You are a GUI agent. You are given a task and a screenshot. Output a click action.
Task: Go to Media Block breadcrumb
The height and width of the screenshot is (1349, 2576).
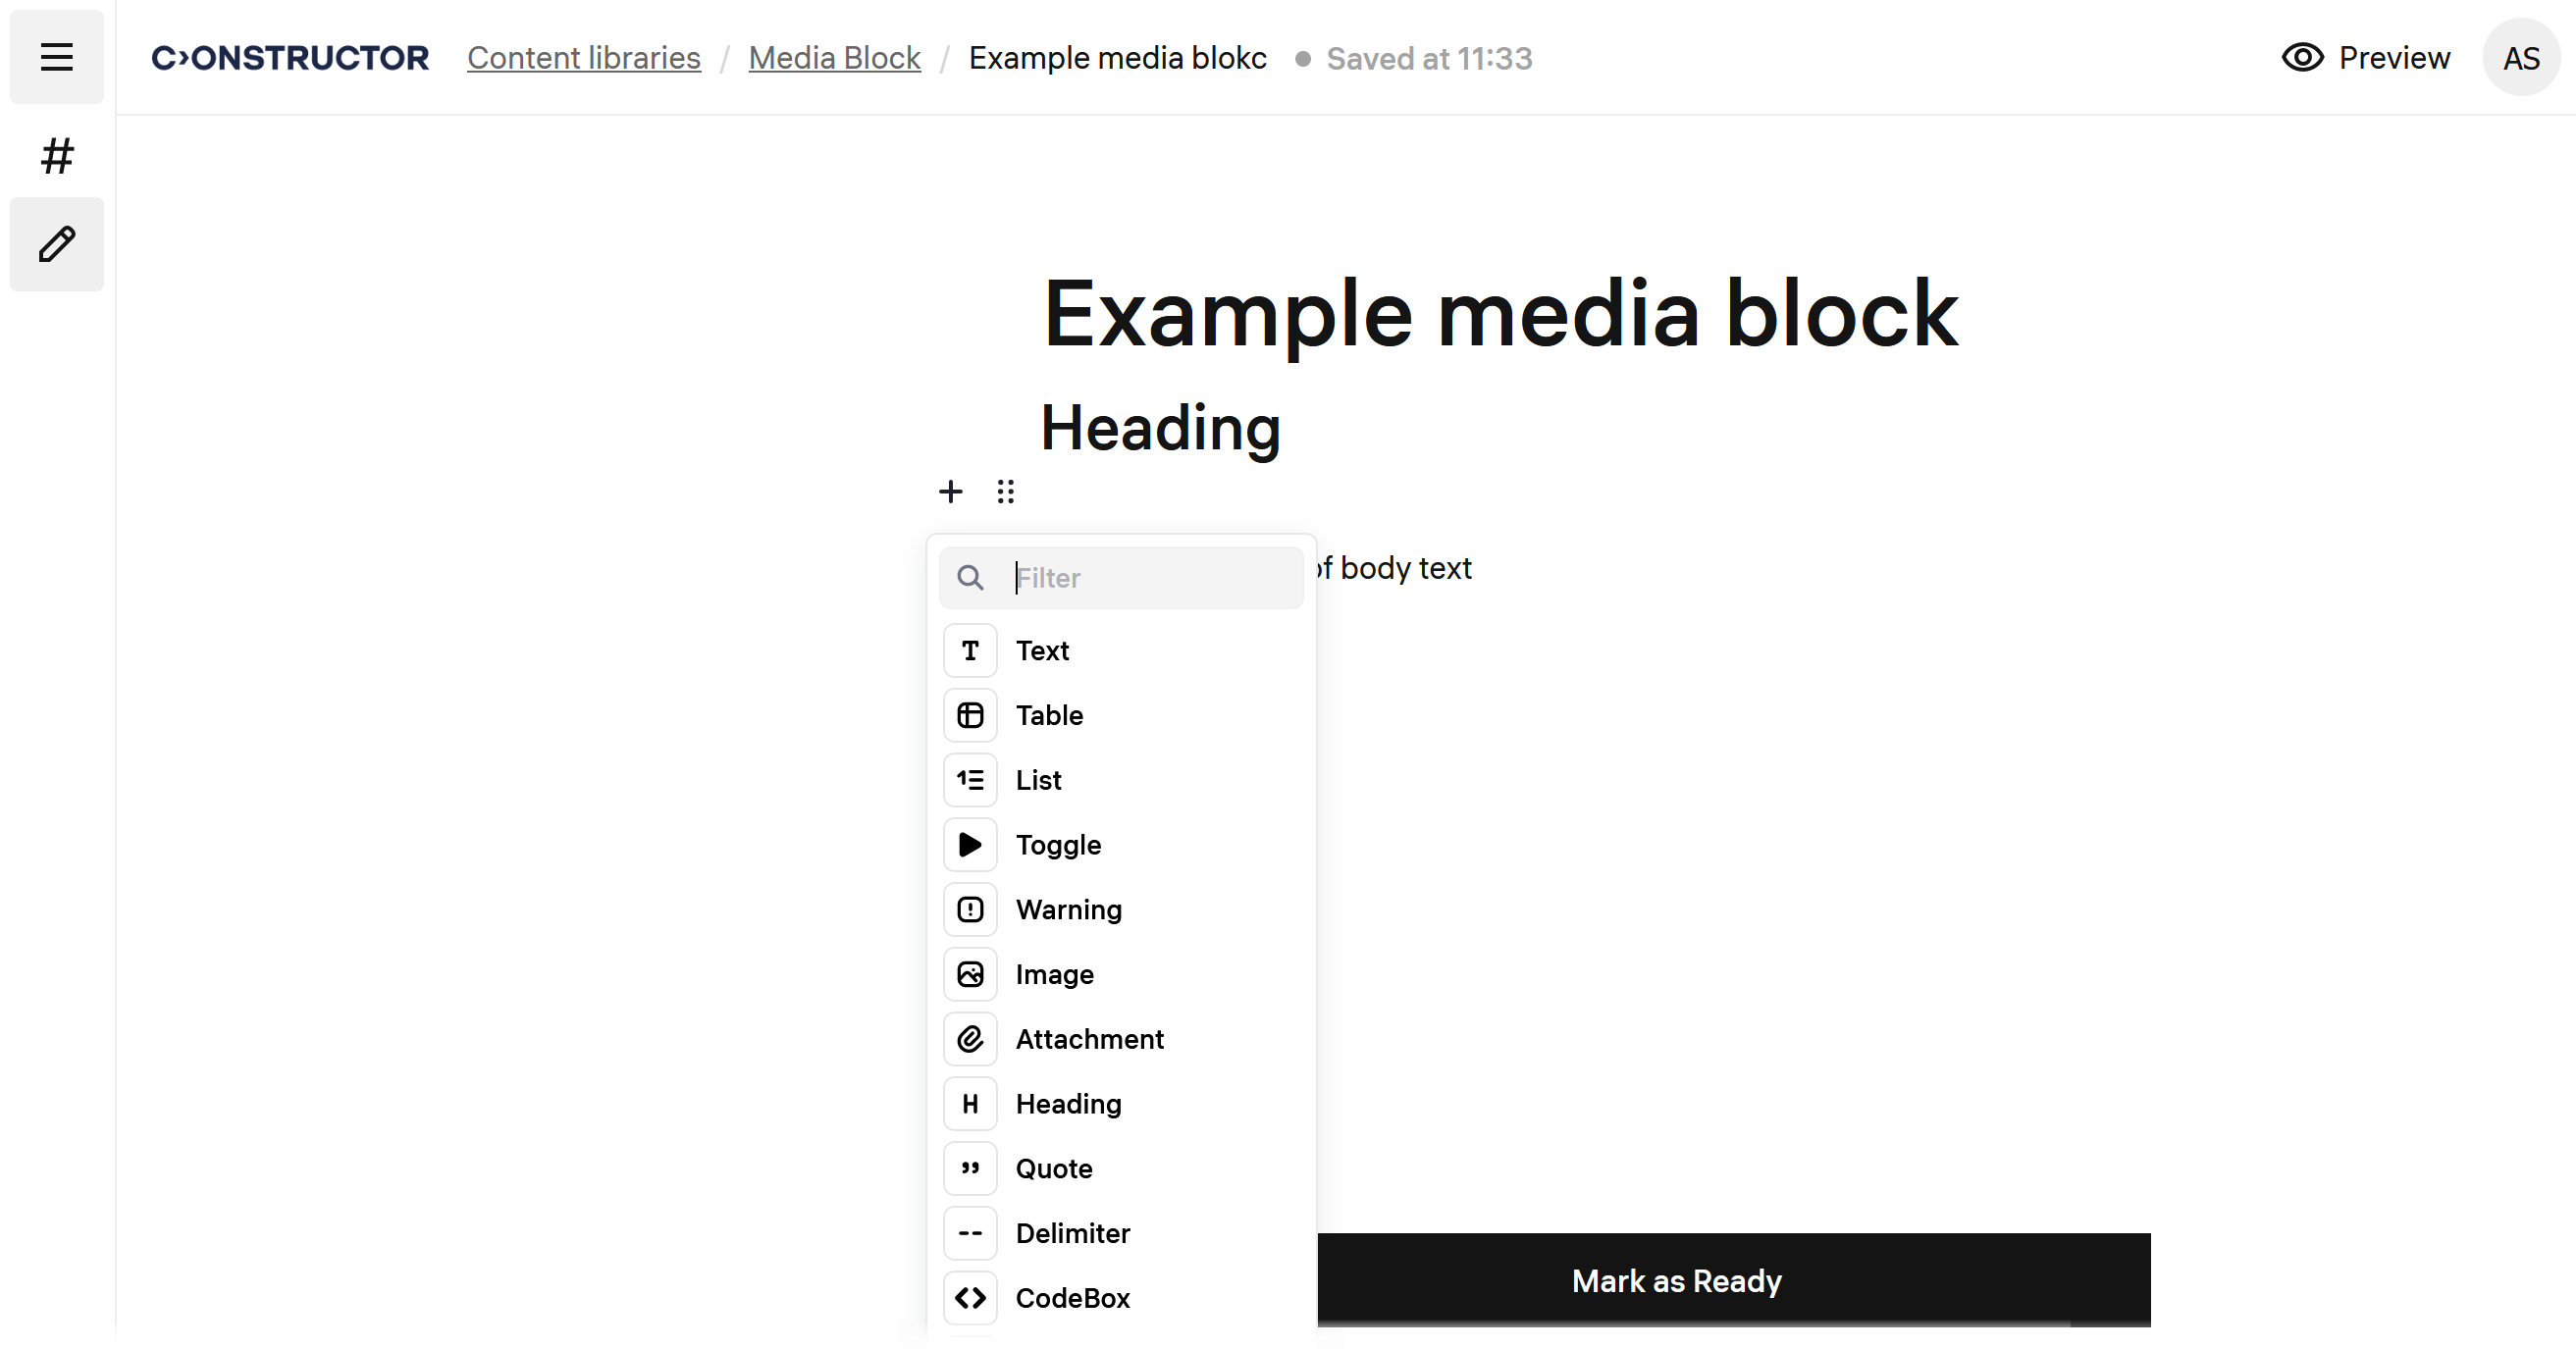[834, 58]
